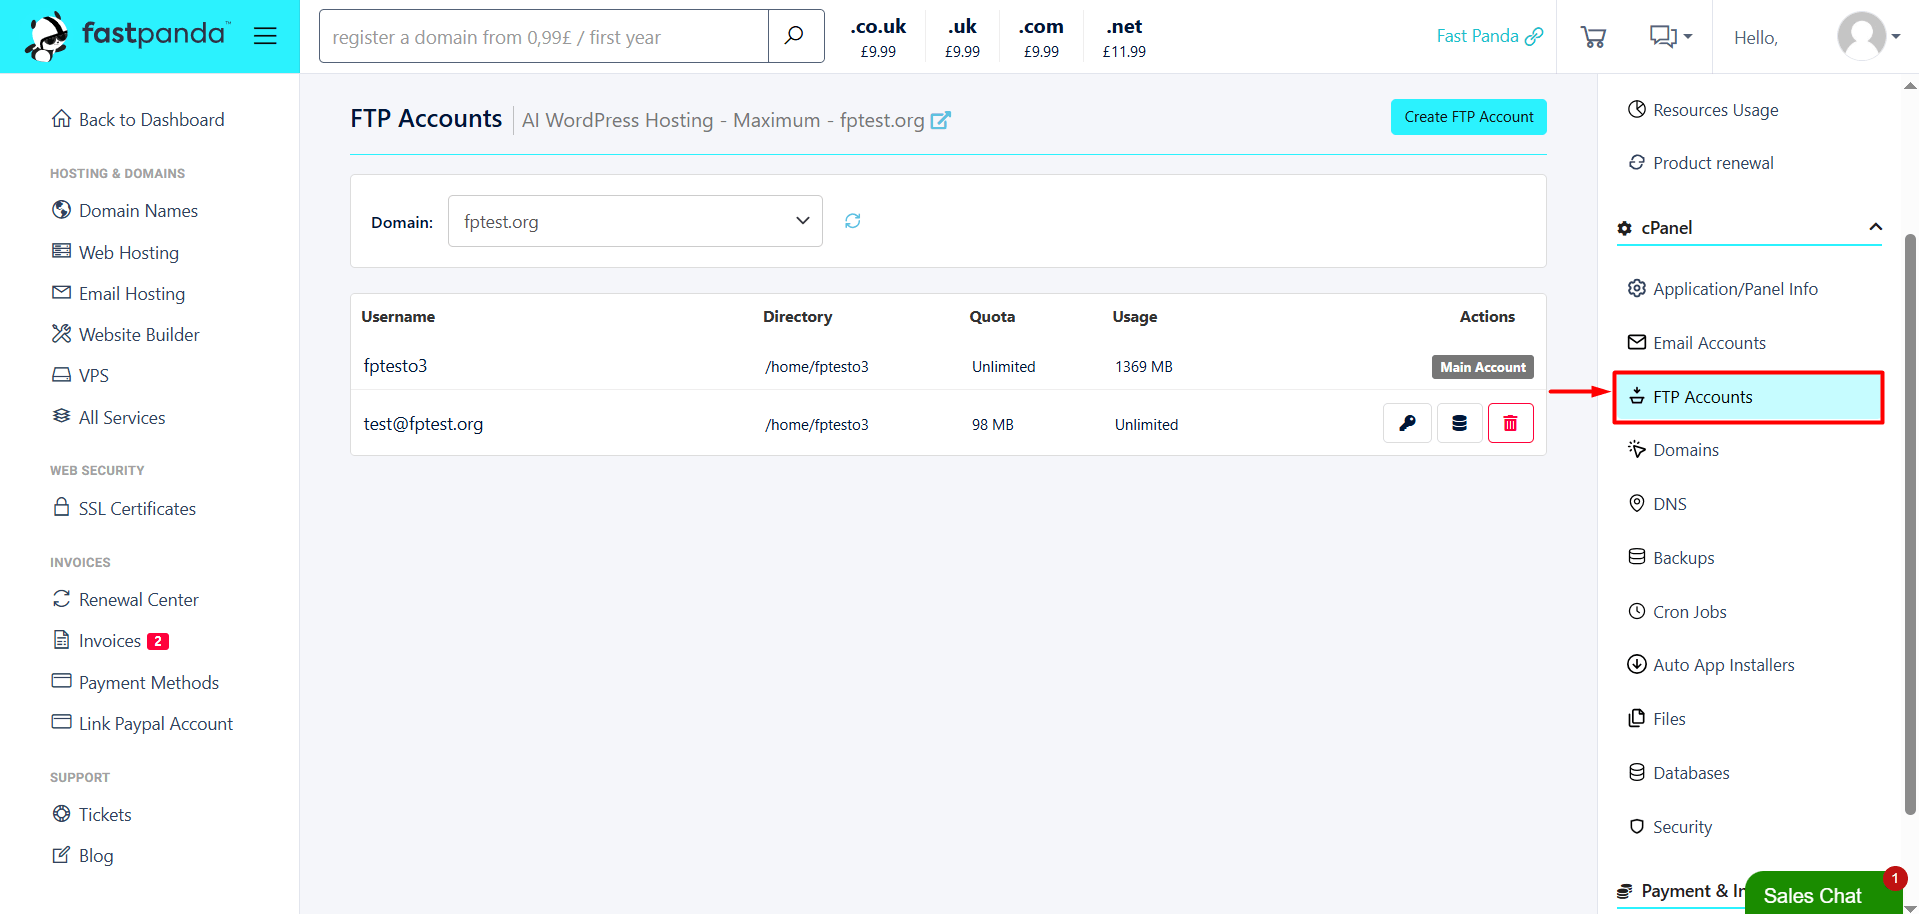This screenshot has height=914, width=1919.
Task: Open support Tickets
Action: [91, 815]
